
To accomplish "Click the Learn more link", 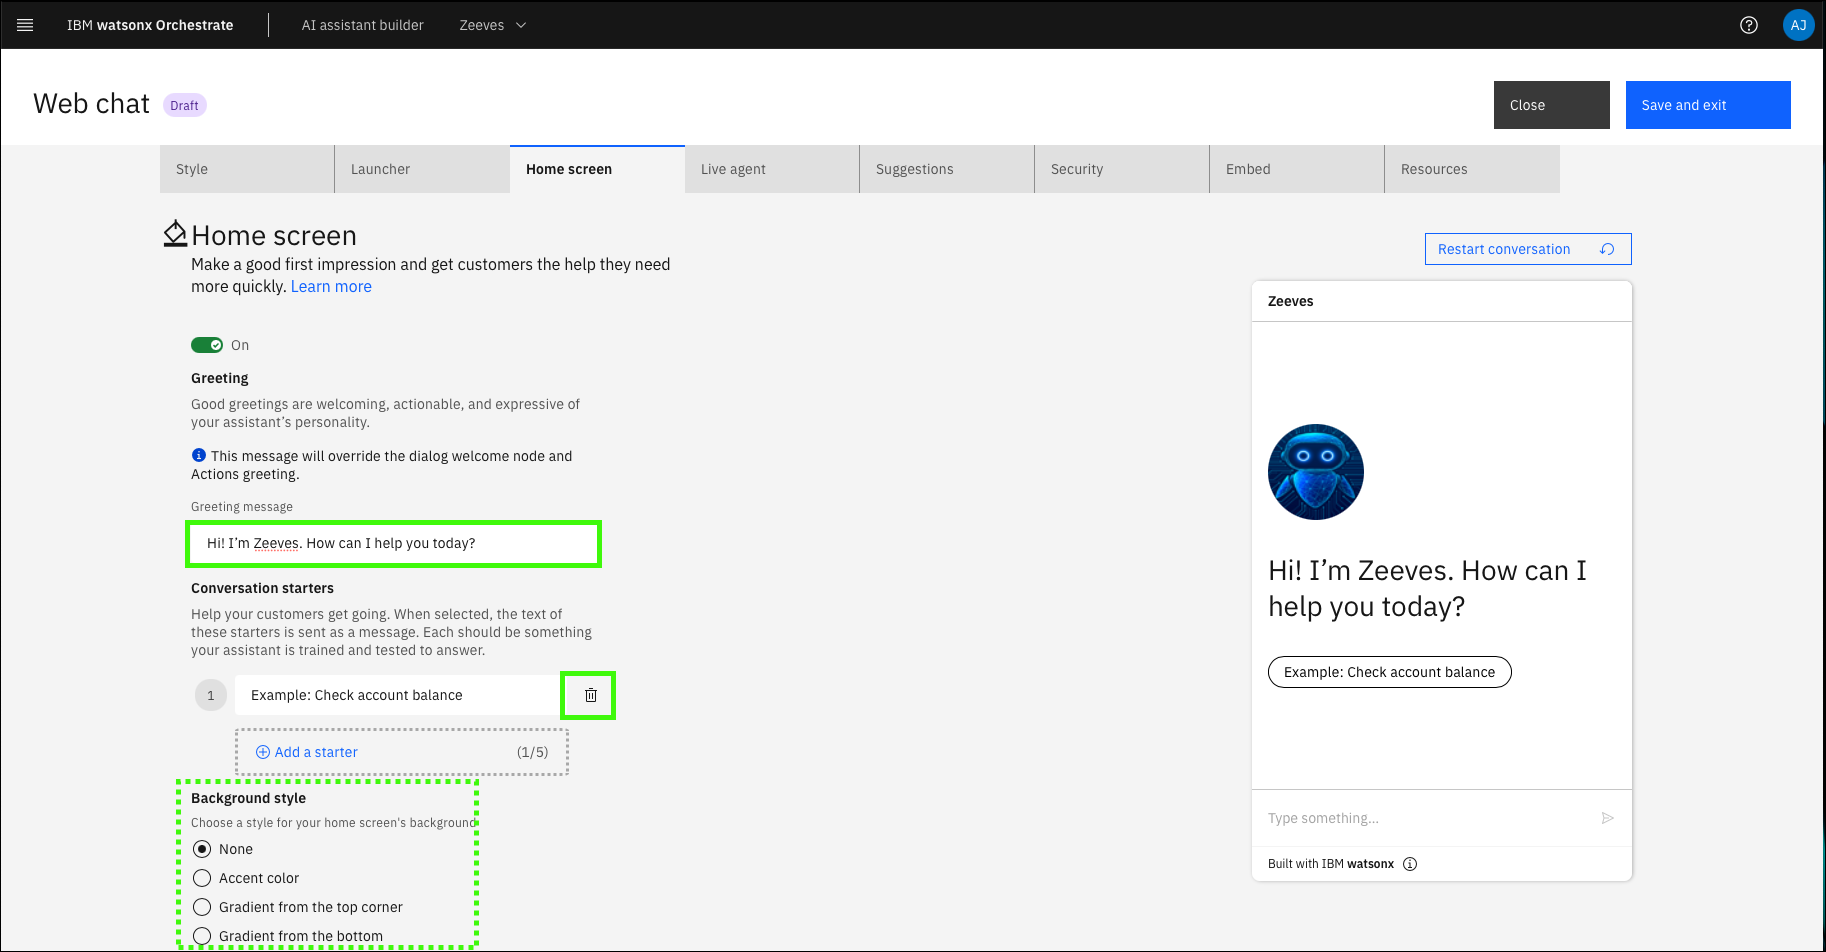I will pos(331,287).
